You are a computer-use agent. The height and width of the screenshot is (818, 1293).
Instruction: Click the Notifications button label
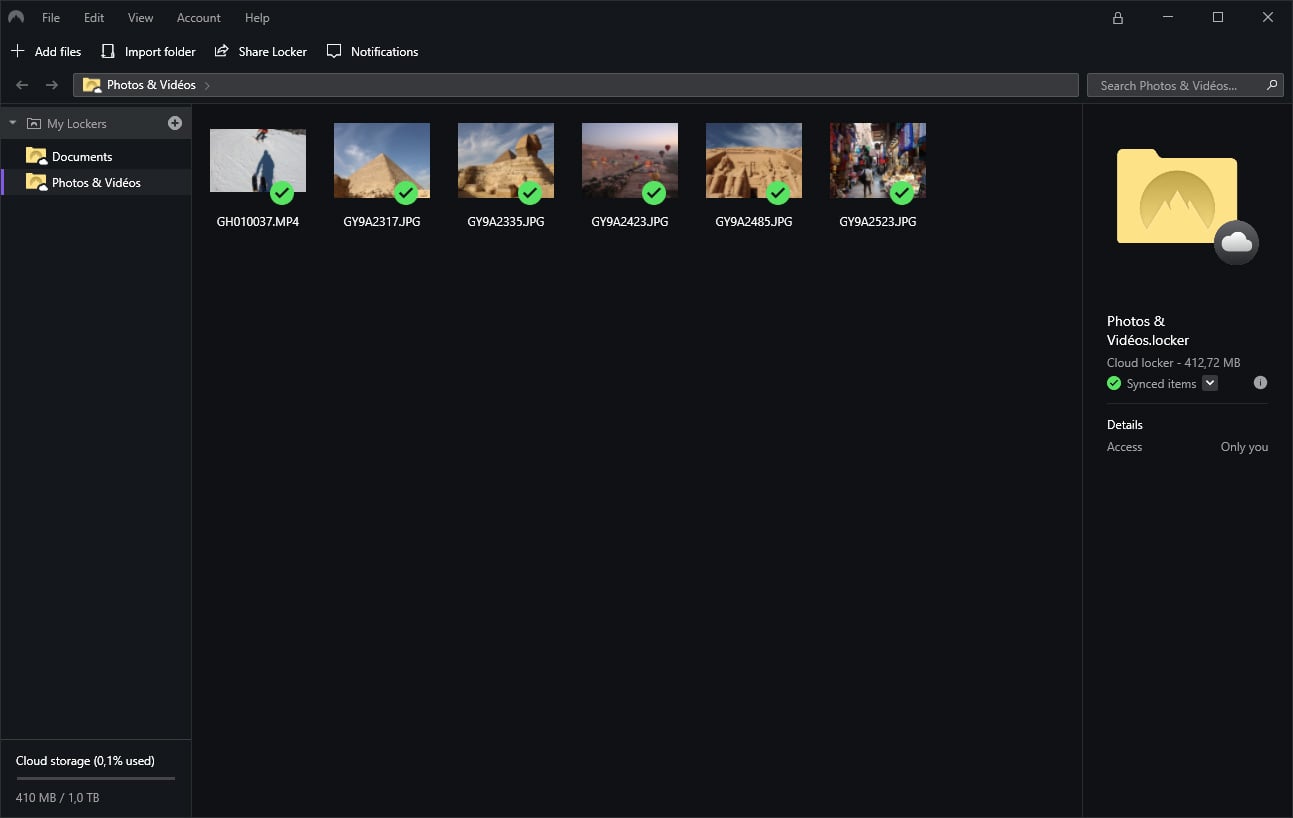[385, 52]
